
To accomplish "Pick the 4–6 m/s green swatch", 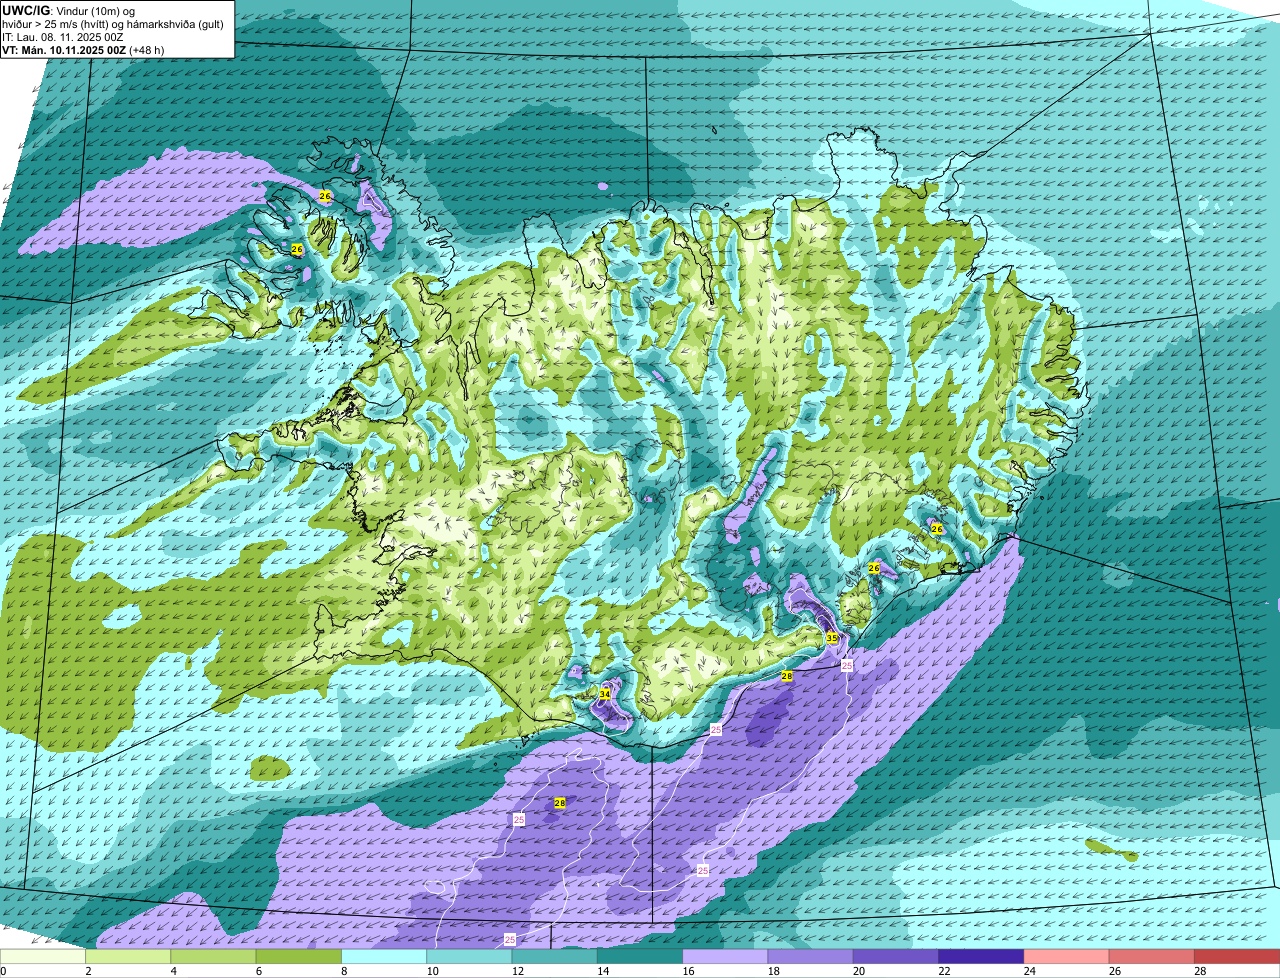I will coord(213,957).
